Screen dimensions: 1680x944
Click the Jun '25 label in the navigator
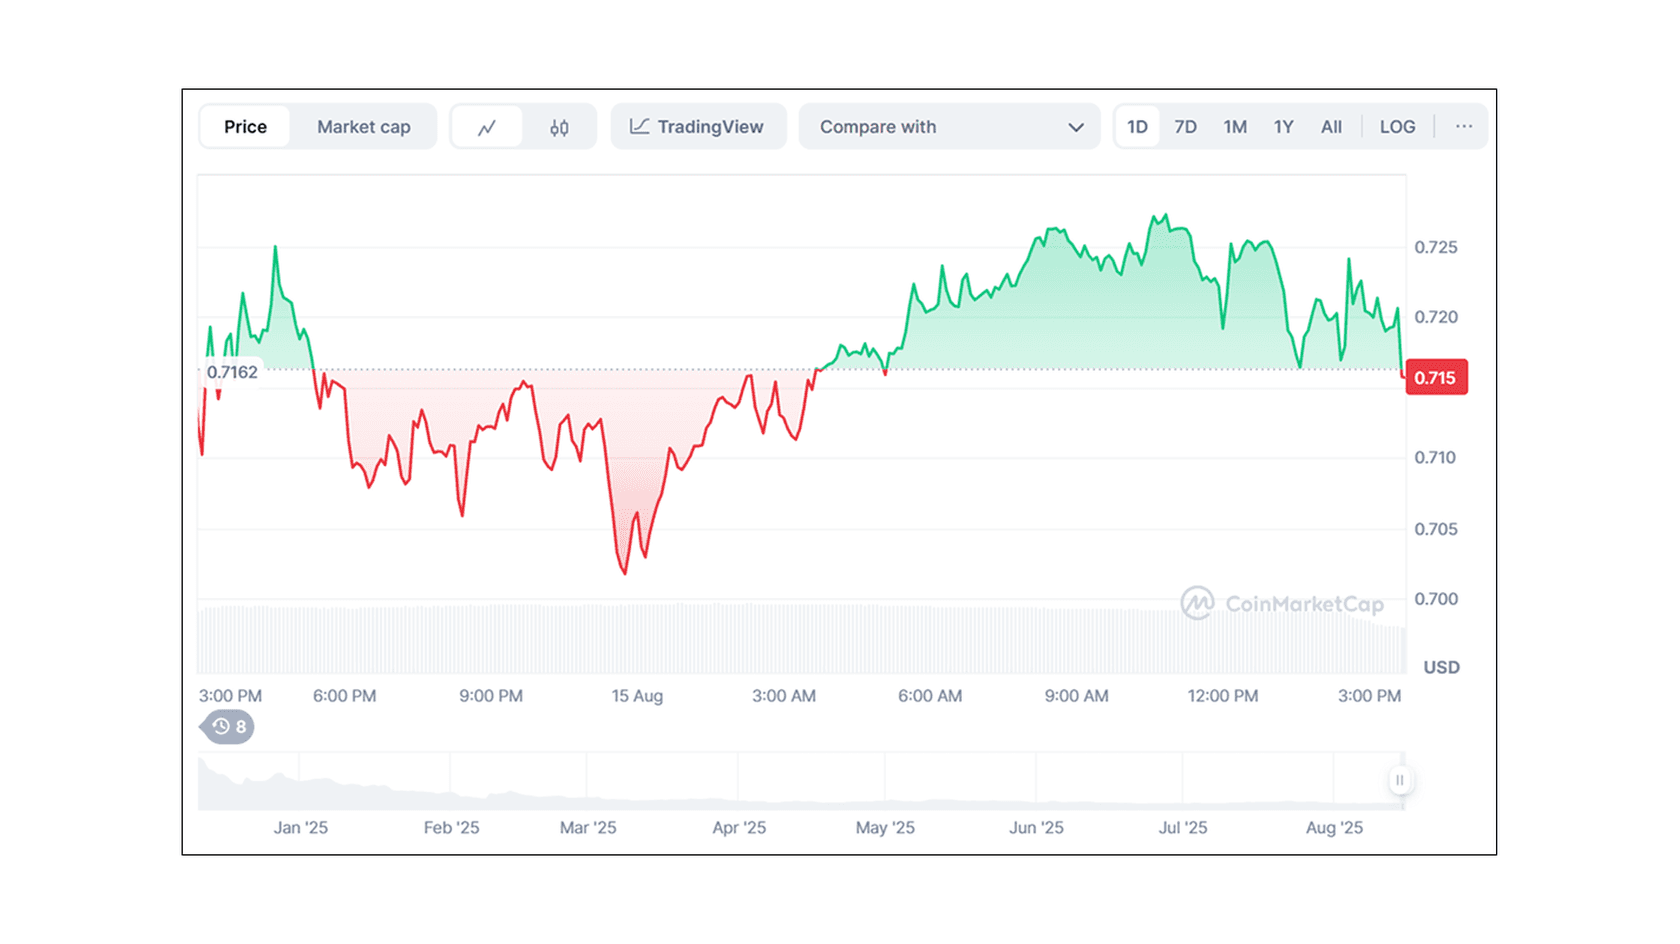pos(1036,828)
